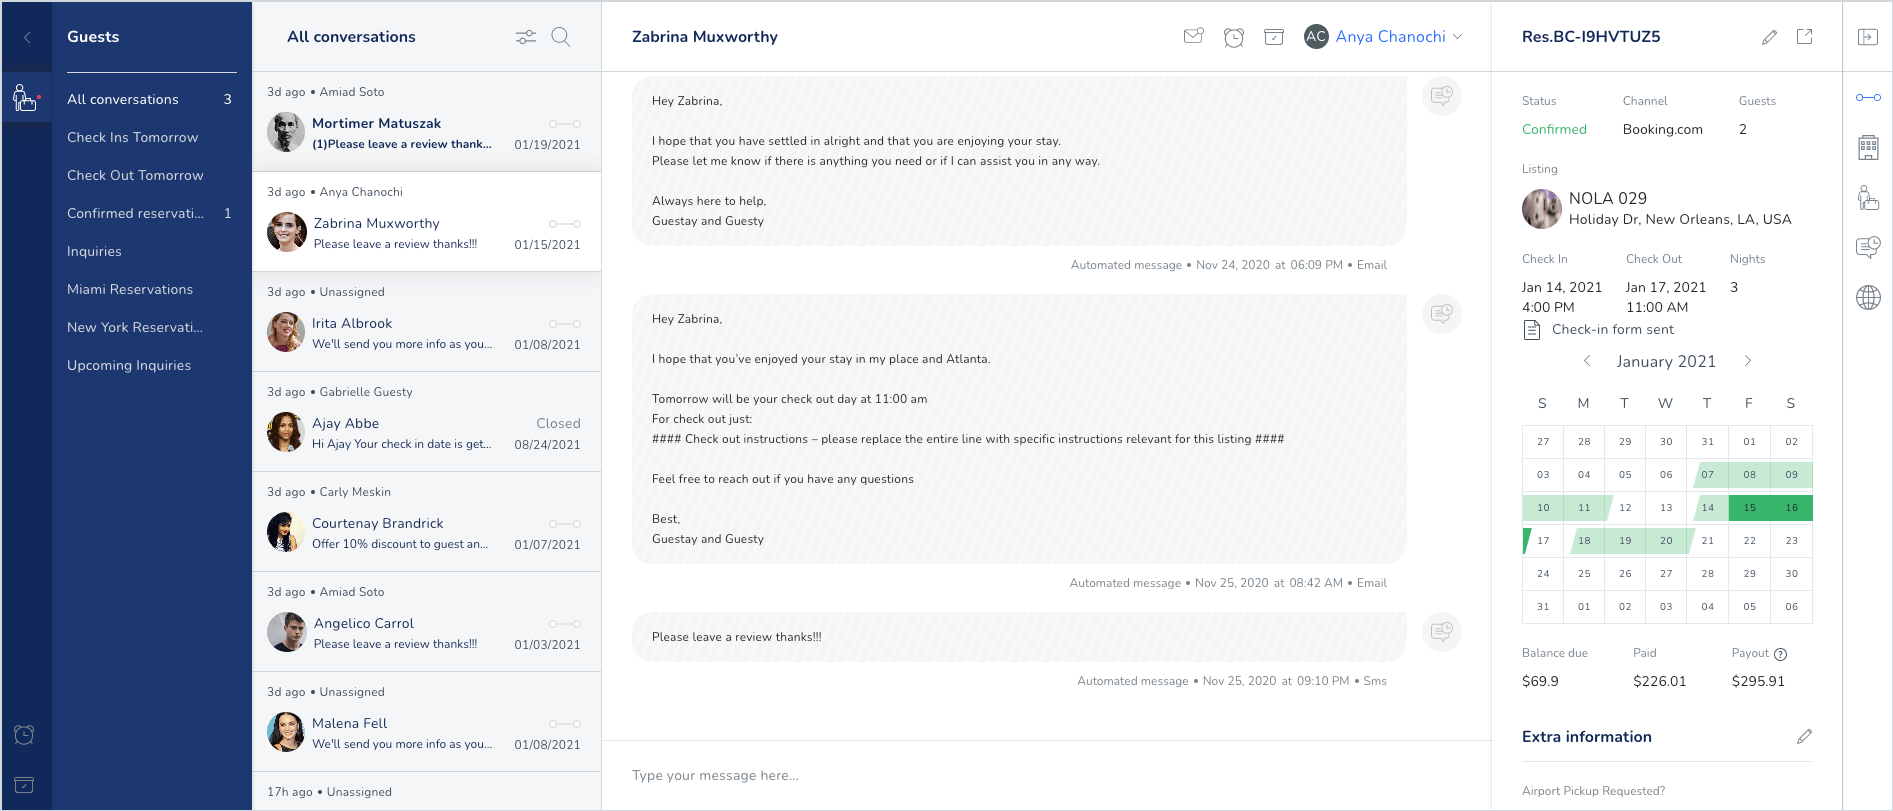Click the message input field
This screenshot has width=1893, height=811.
pos(1045,775)
